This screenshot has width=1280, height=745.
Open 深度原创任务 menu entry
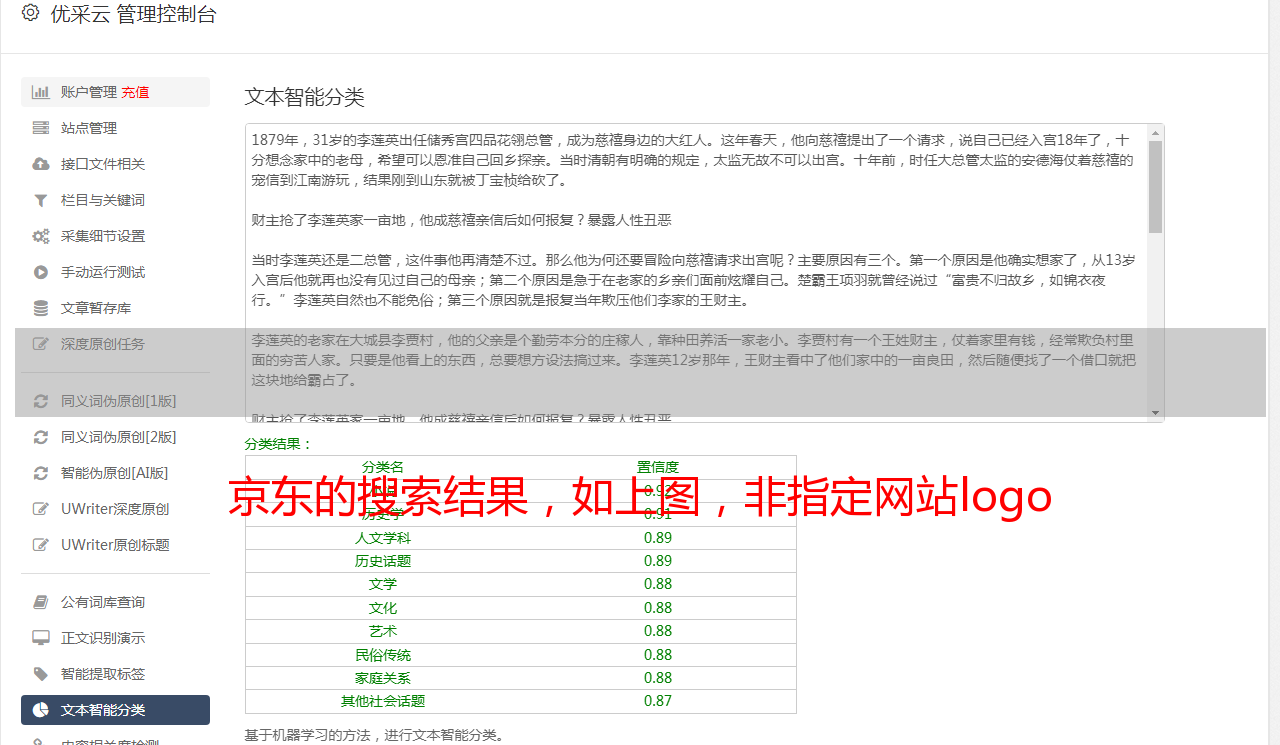pos(115,344)
